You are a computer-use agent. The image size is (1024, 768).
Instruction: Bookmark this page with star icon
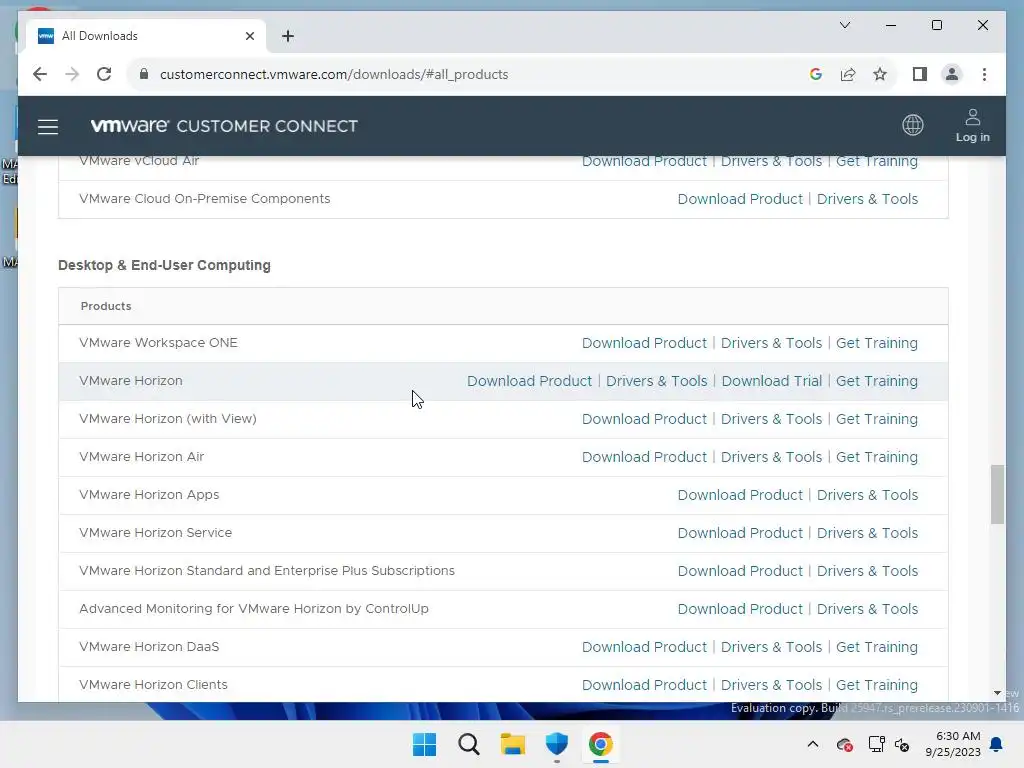(x=880, y=74)
